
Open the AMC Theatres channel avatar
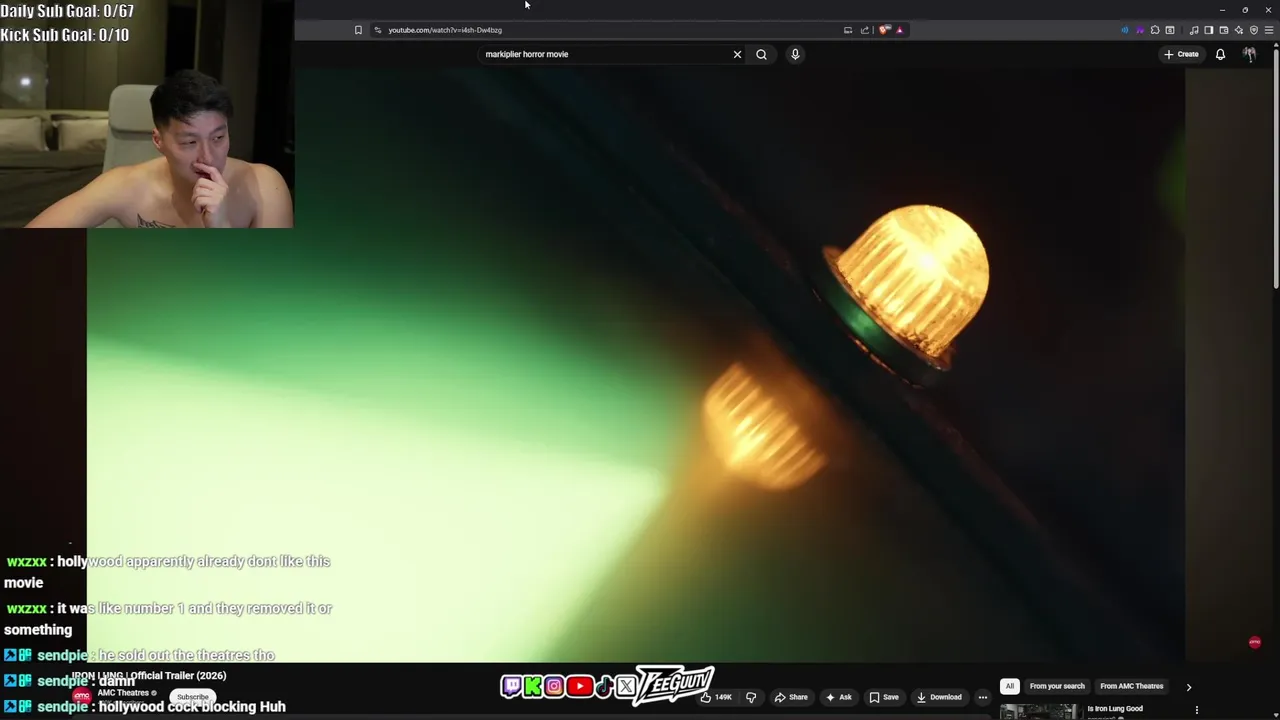(x=81, y=696)
